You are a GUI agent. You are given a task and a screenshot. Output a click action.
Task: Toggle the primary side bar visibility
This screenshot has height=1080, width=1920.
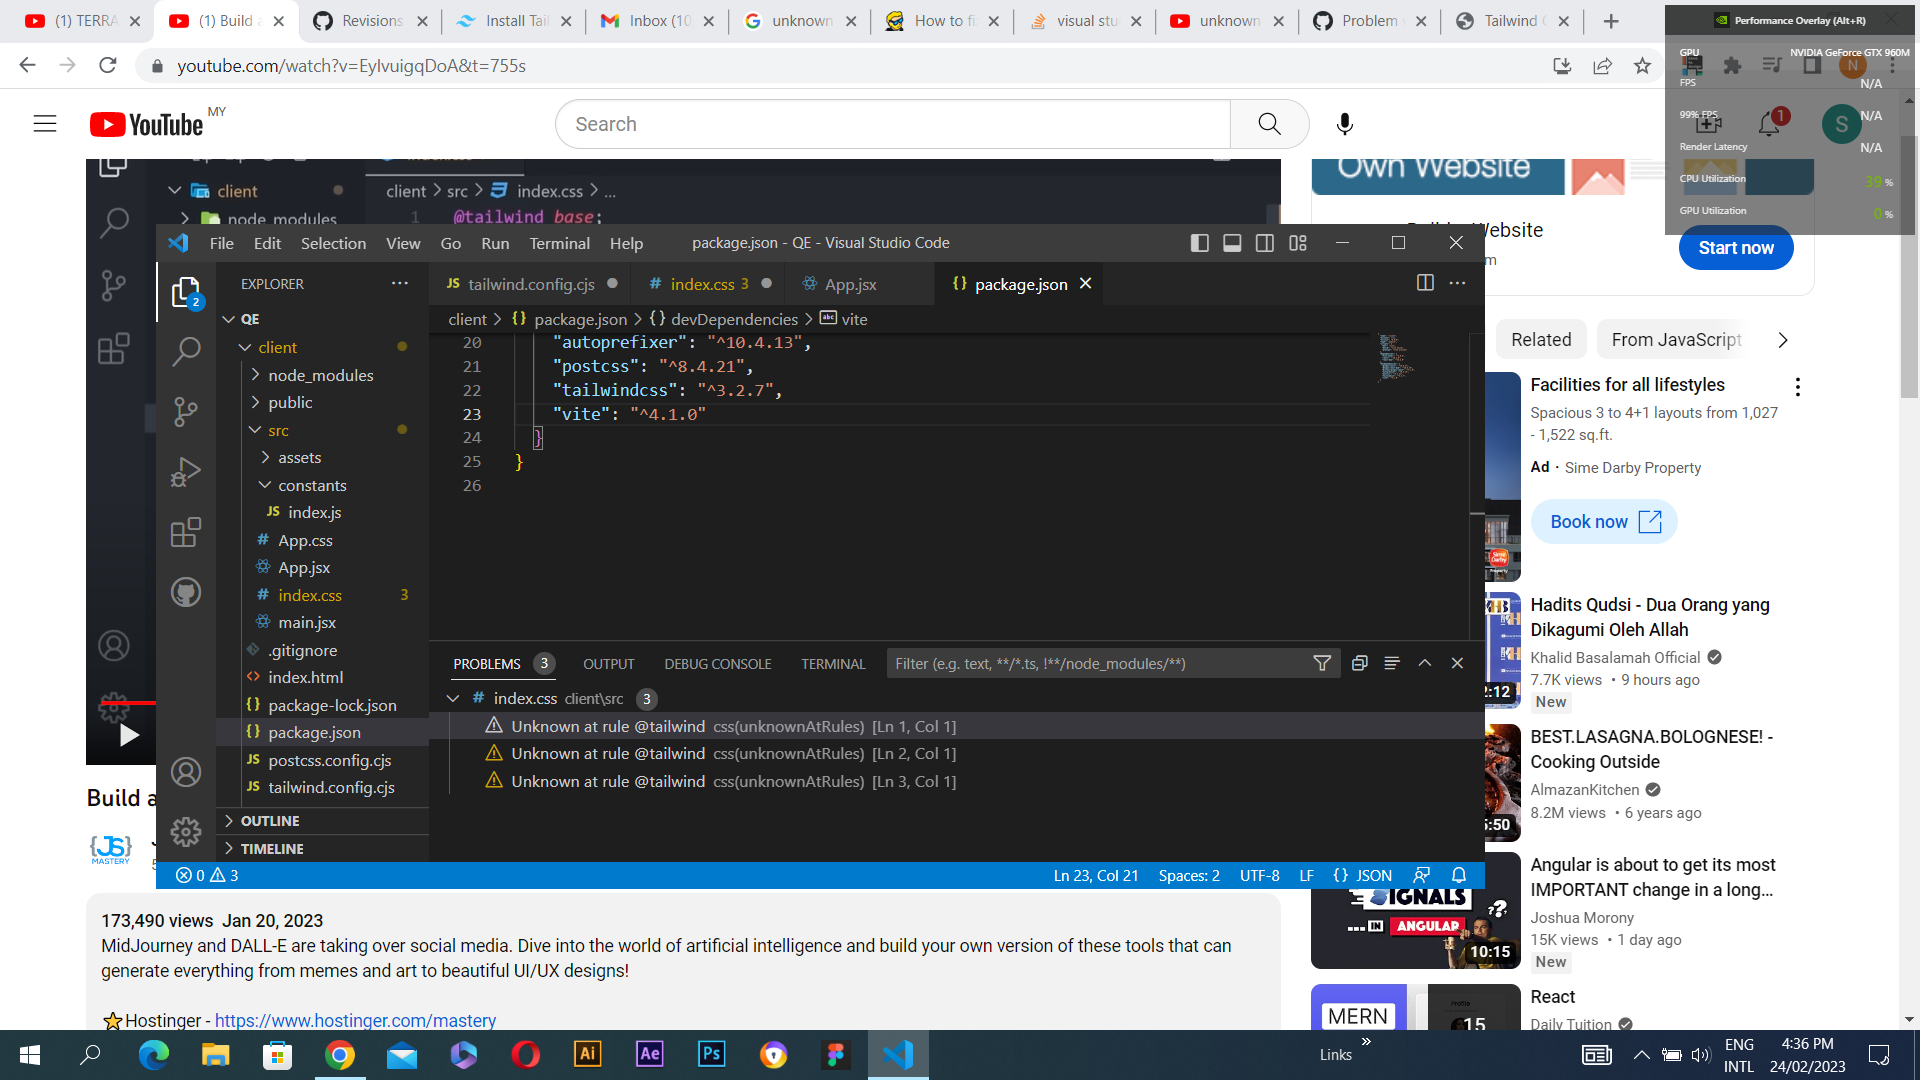[1200, 242]
